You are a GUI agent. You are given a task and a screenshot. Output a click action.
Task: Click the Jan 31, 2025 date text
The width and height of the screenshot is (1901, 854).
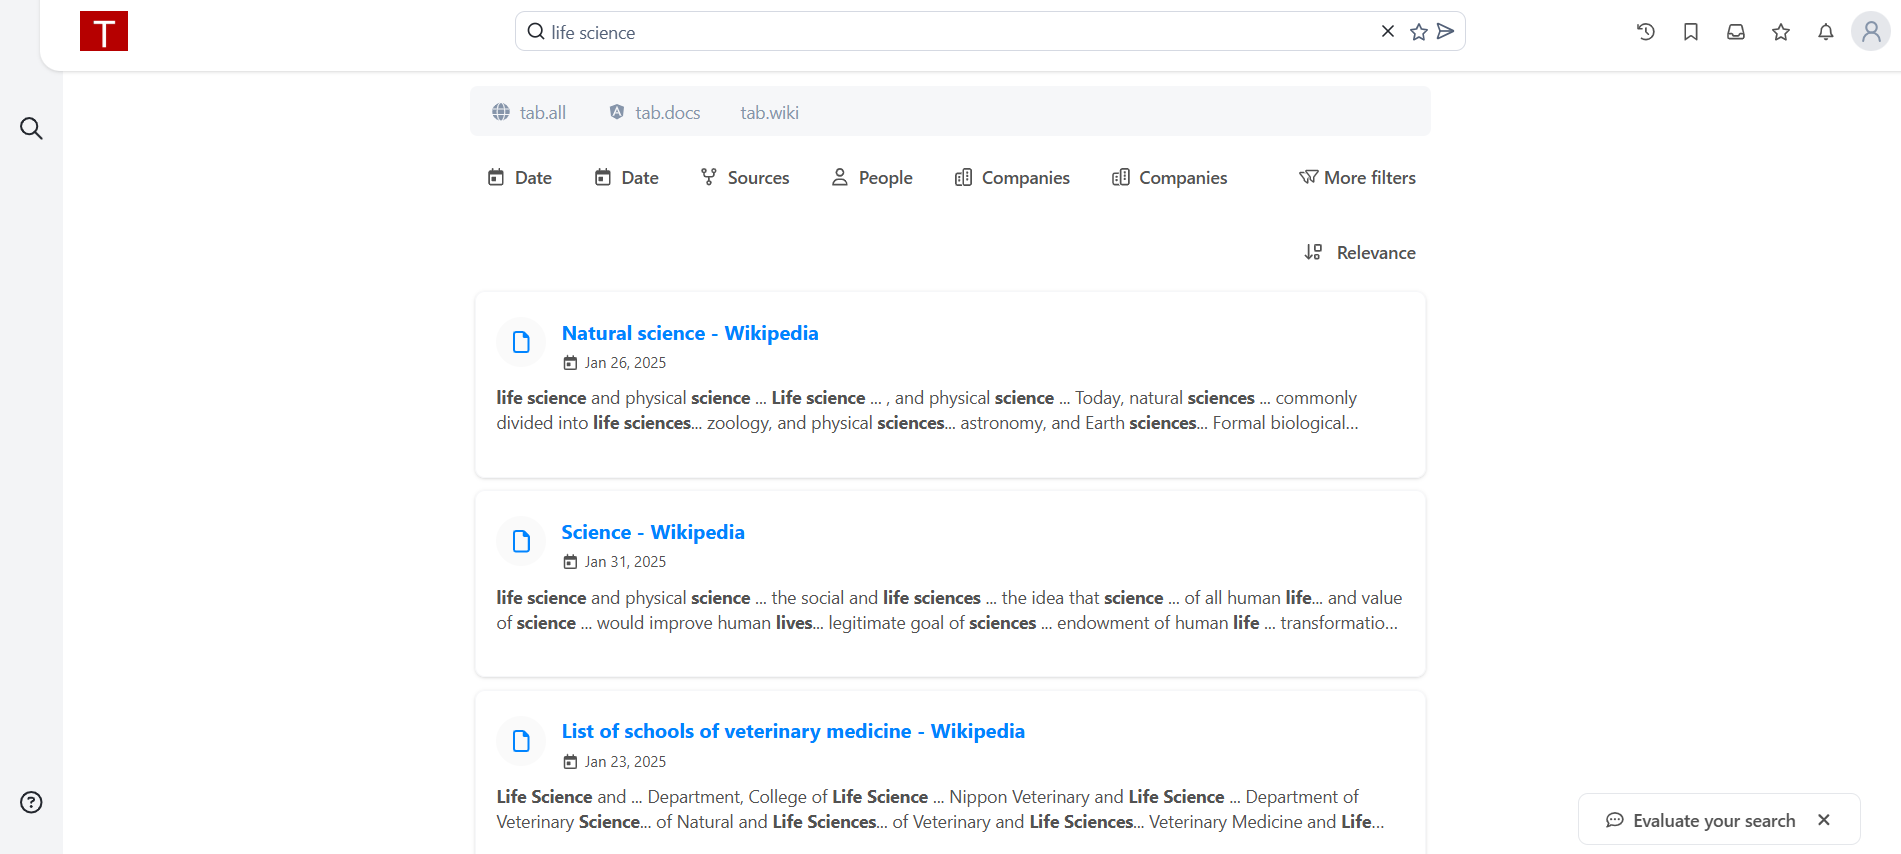[625, 561]
